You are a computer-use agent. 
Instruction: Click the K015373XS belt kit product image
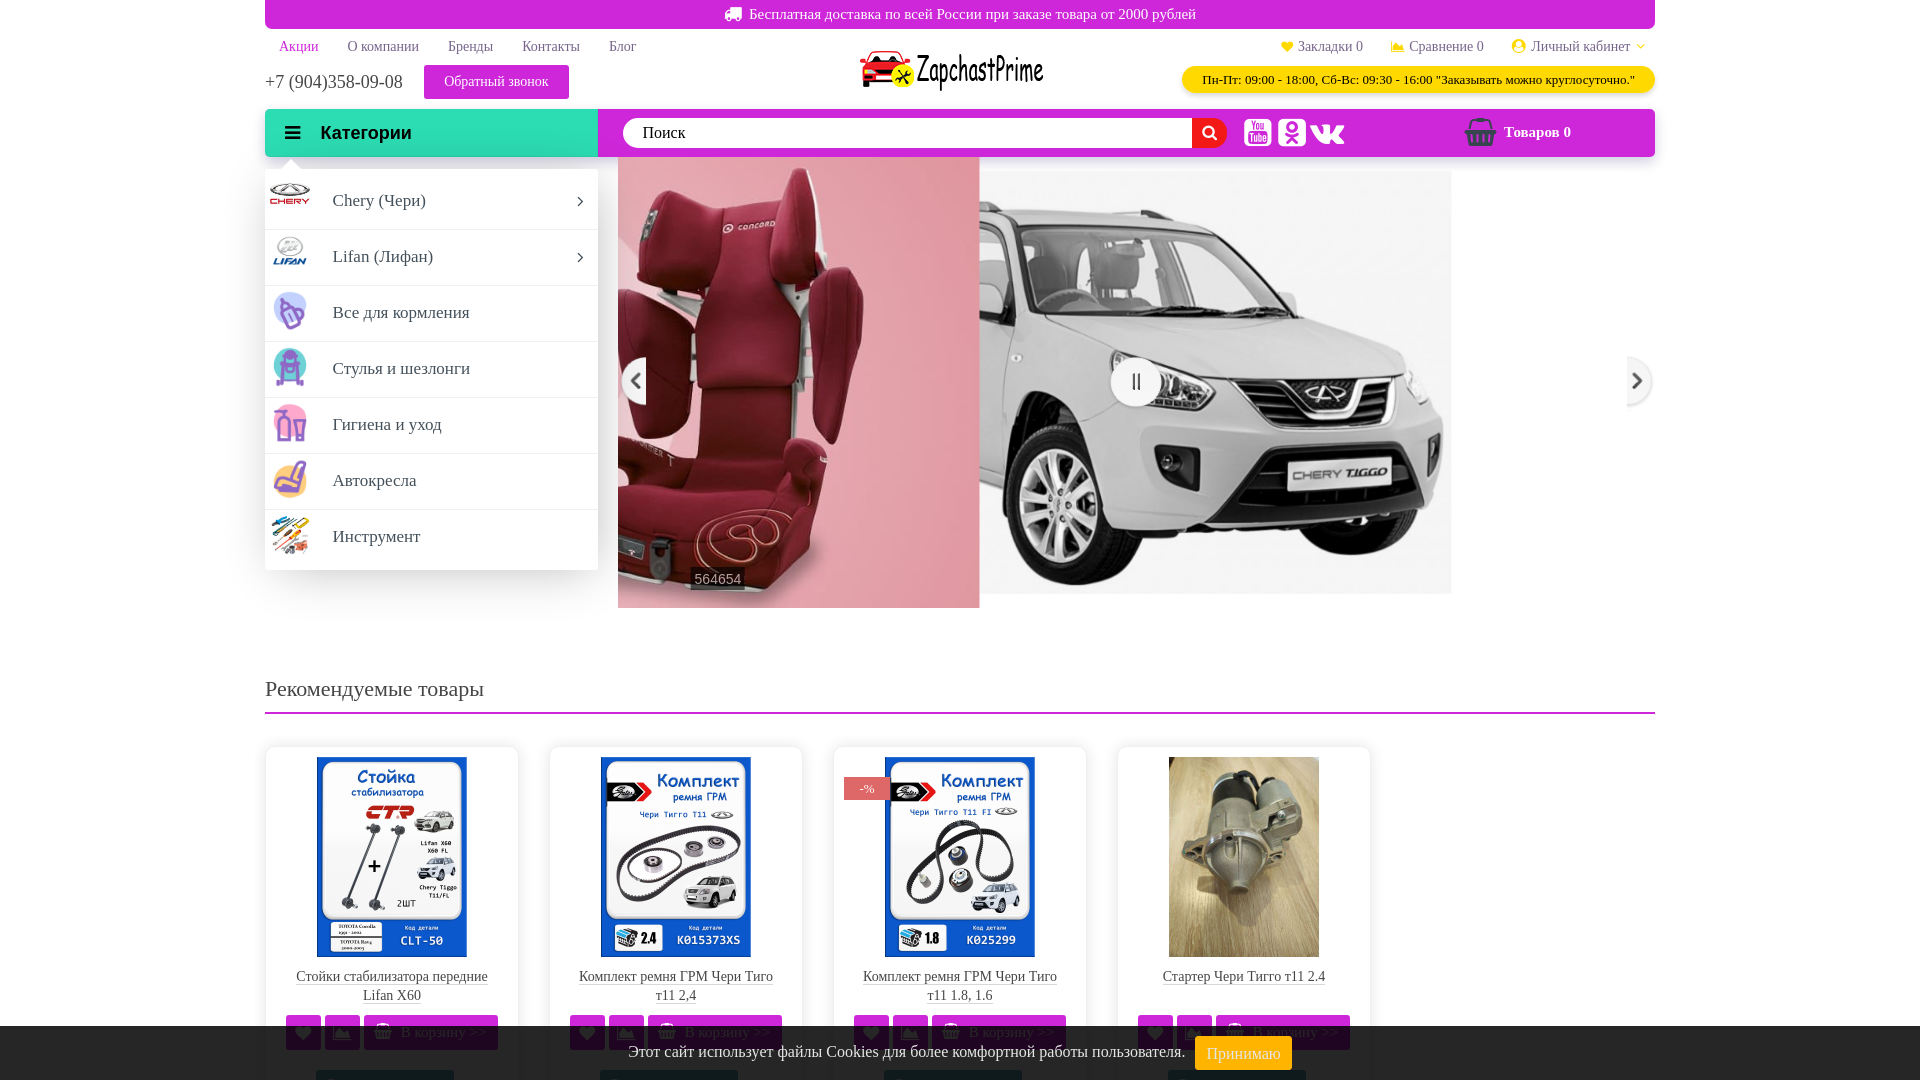click(x=676, y=857)
